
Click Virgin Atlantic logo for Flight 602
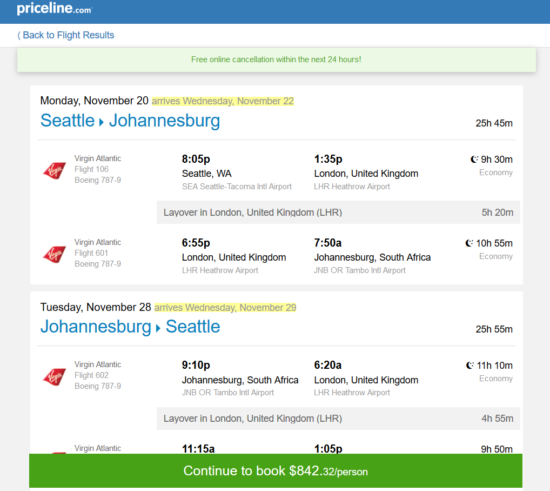54,377
